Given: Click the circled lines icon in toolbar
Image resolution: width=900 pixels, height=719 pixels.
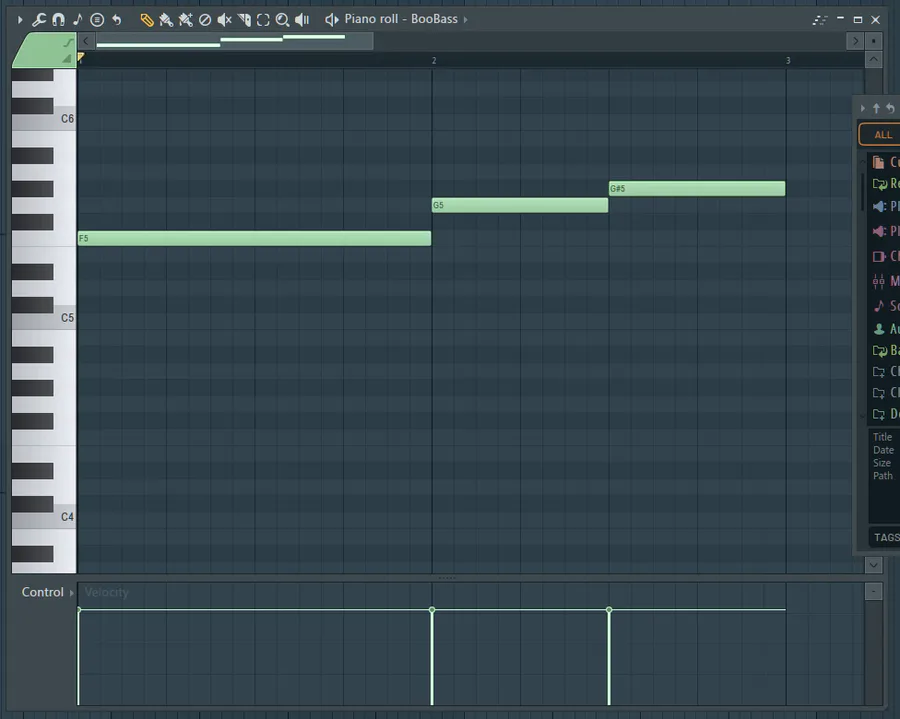Looking at the screenshot, I should point(97,20).
